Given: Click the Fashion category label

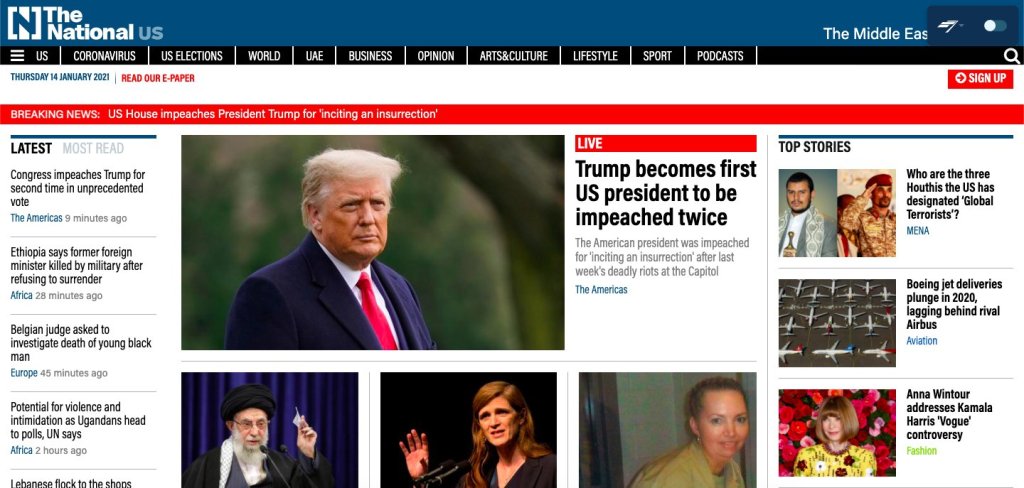Looking at the screenshot, I should (x=921, y=451).
